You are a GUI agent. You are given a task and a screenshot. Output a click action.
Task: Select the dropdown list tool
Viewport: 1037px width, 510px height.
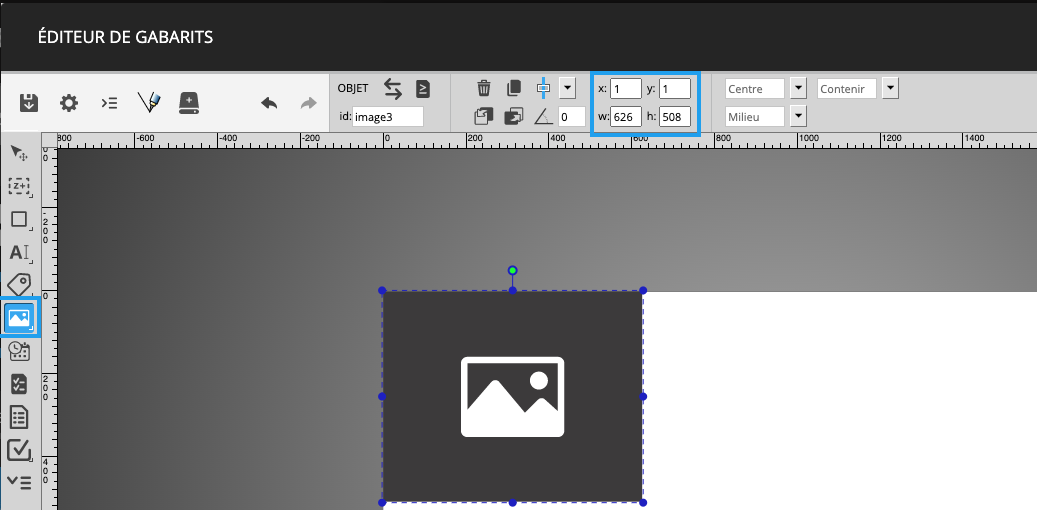click(19, 483)
